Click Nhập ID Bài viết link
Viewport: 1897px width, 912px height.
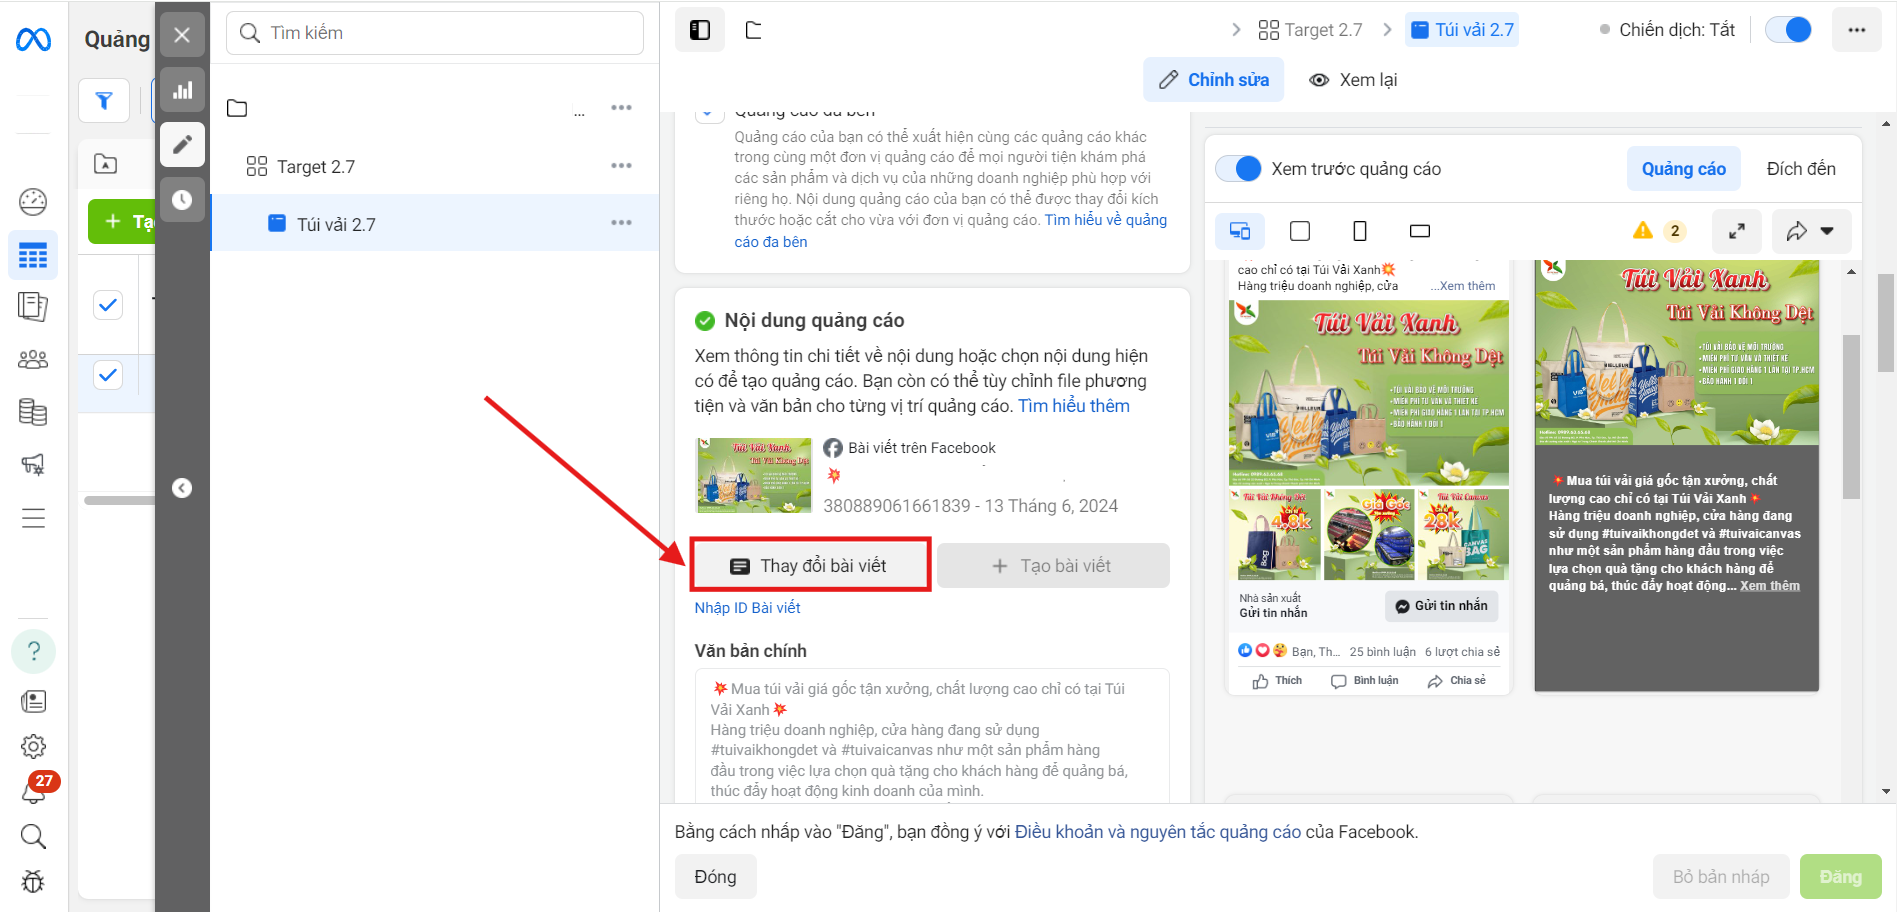click(x=747, y=608)
